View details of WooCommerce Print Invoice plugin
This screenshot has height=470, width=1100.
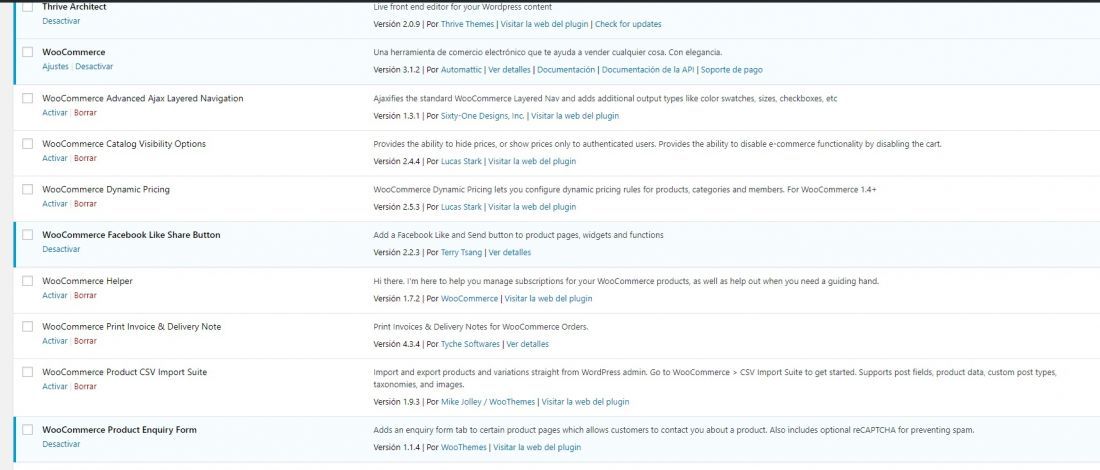click(528, 344)
